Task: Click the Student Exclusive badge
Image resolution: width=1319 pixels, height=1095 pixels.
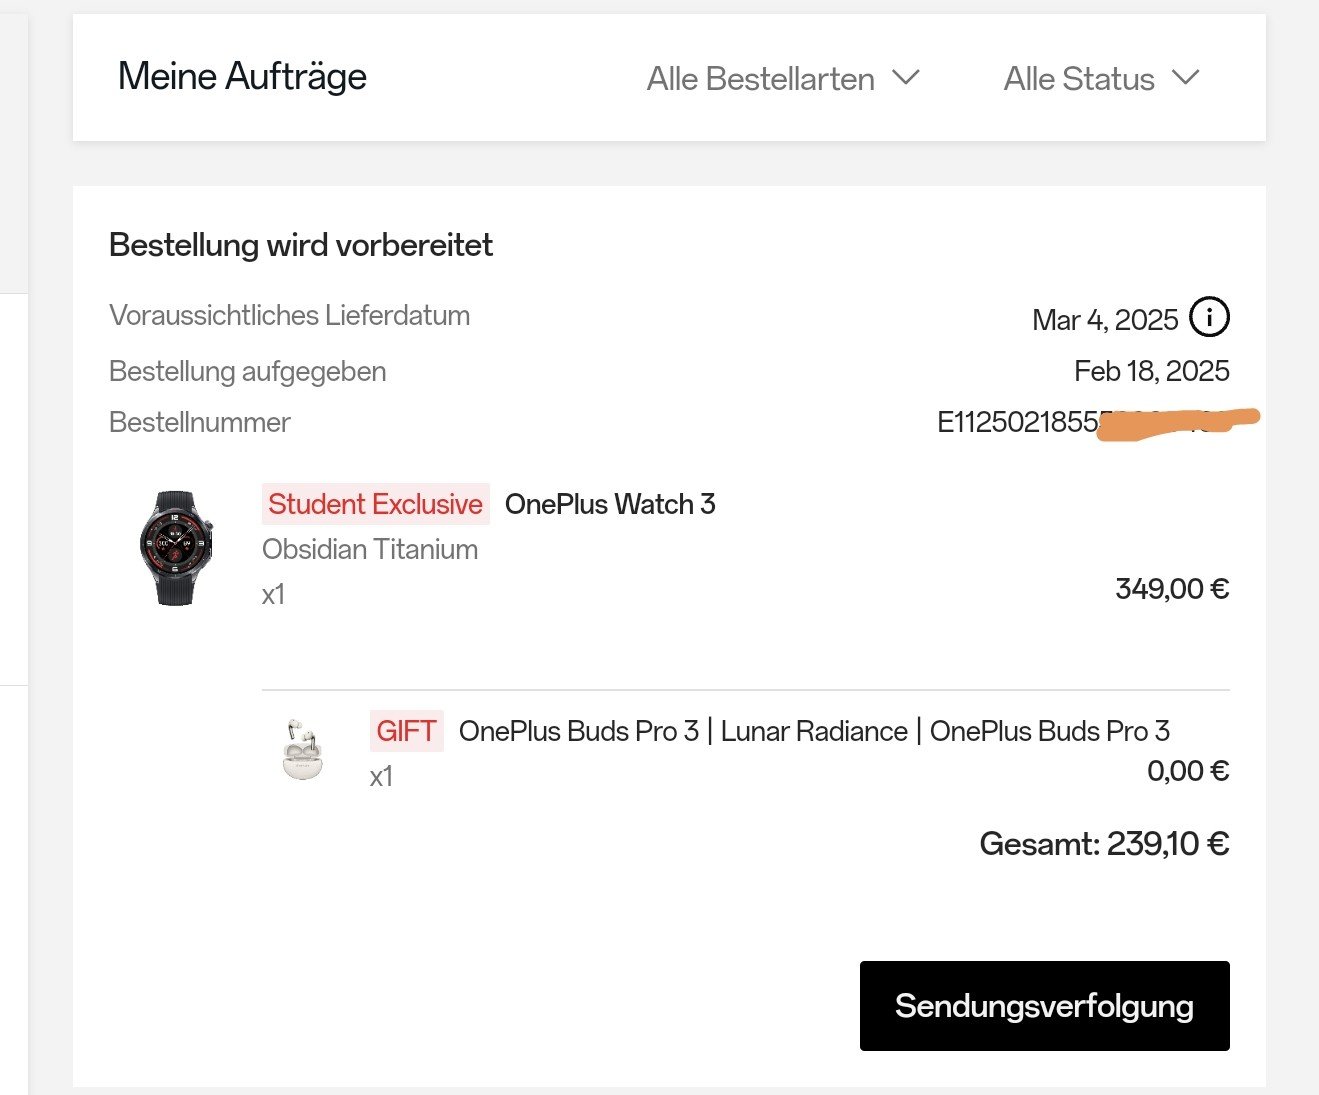Action: [x=375, y=504]
